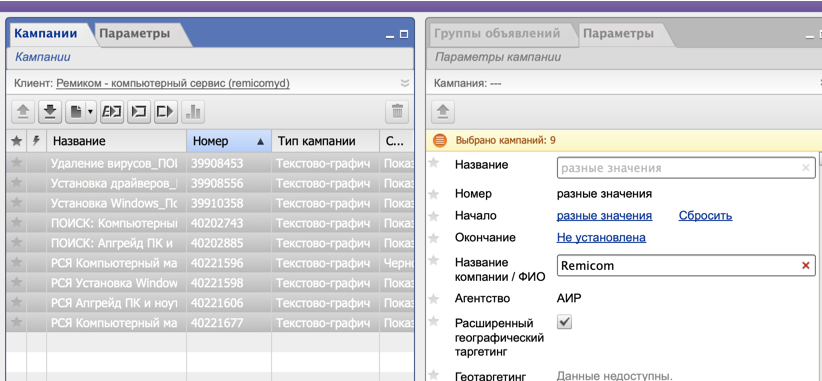
Task: Select campaign number cell 39908453
Action: click(229, 164)
